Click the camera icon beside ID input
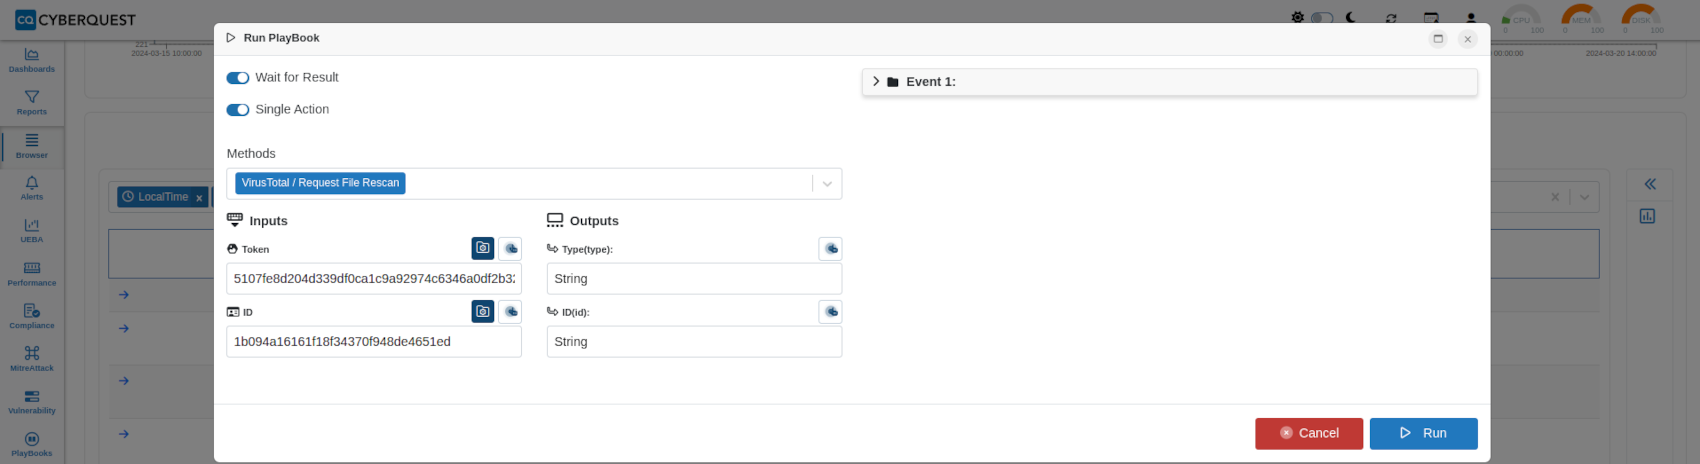Screen dimensions: 1700x464 (x=483, y=311)
